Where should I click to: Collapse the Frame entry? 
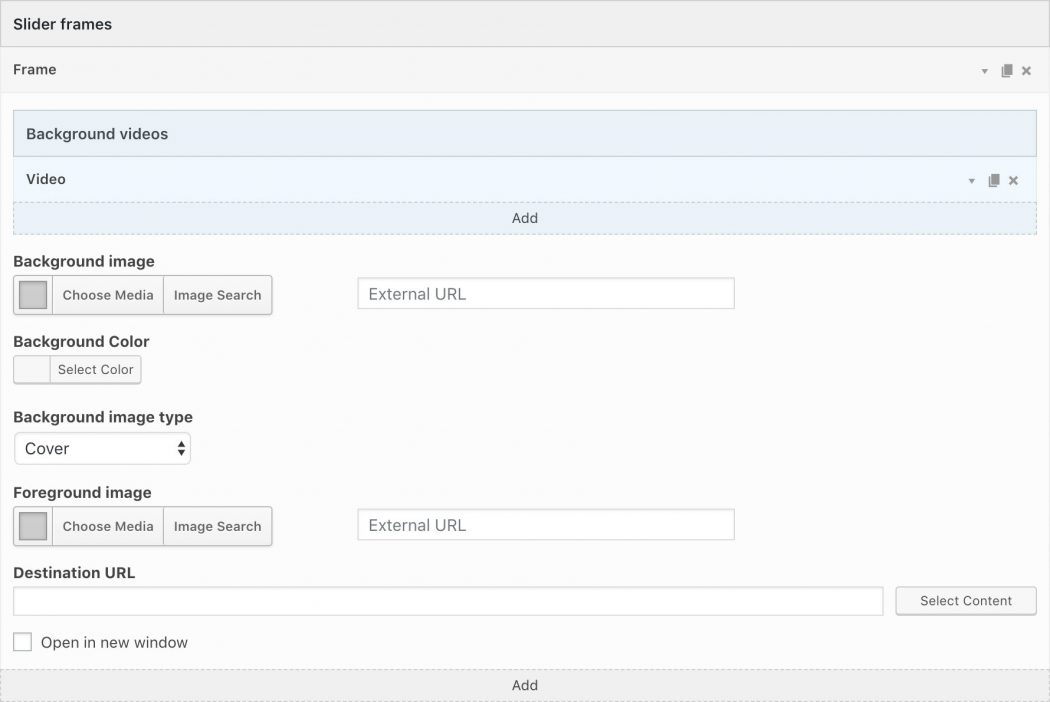(984, 70)
